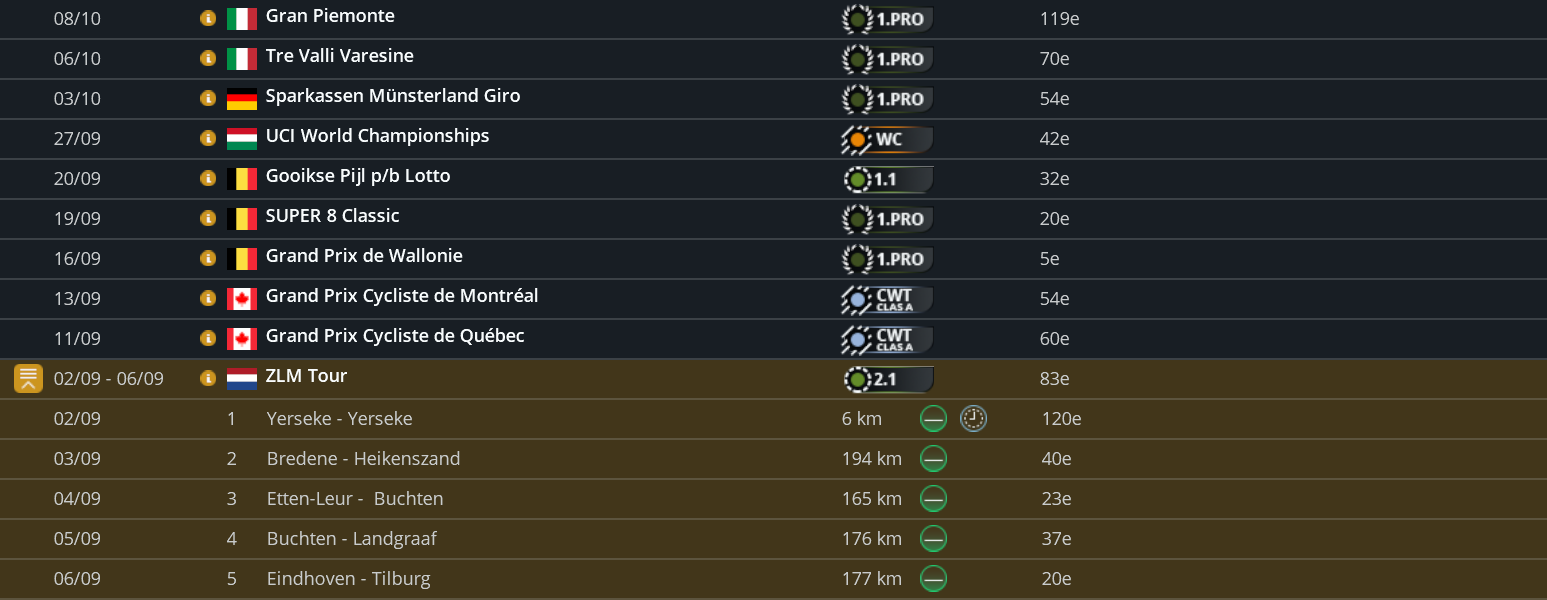Click flat profile icon for Yerseke stage
Image resolution: width=1547 pixels, height=600 pixels.
tap(933, 419)
